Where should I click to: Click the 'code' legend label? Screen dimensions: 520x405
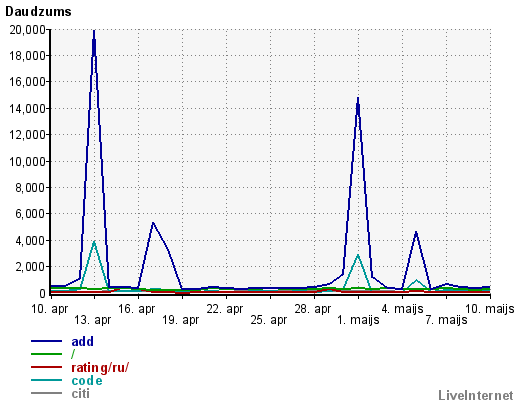pos(87,381)
